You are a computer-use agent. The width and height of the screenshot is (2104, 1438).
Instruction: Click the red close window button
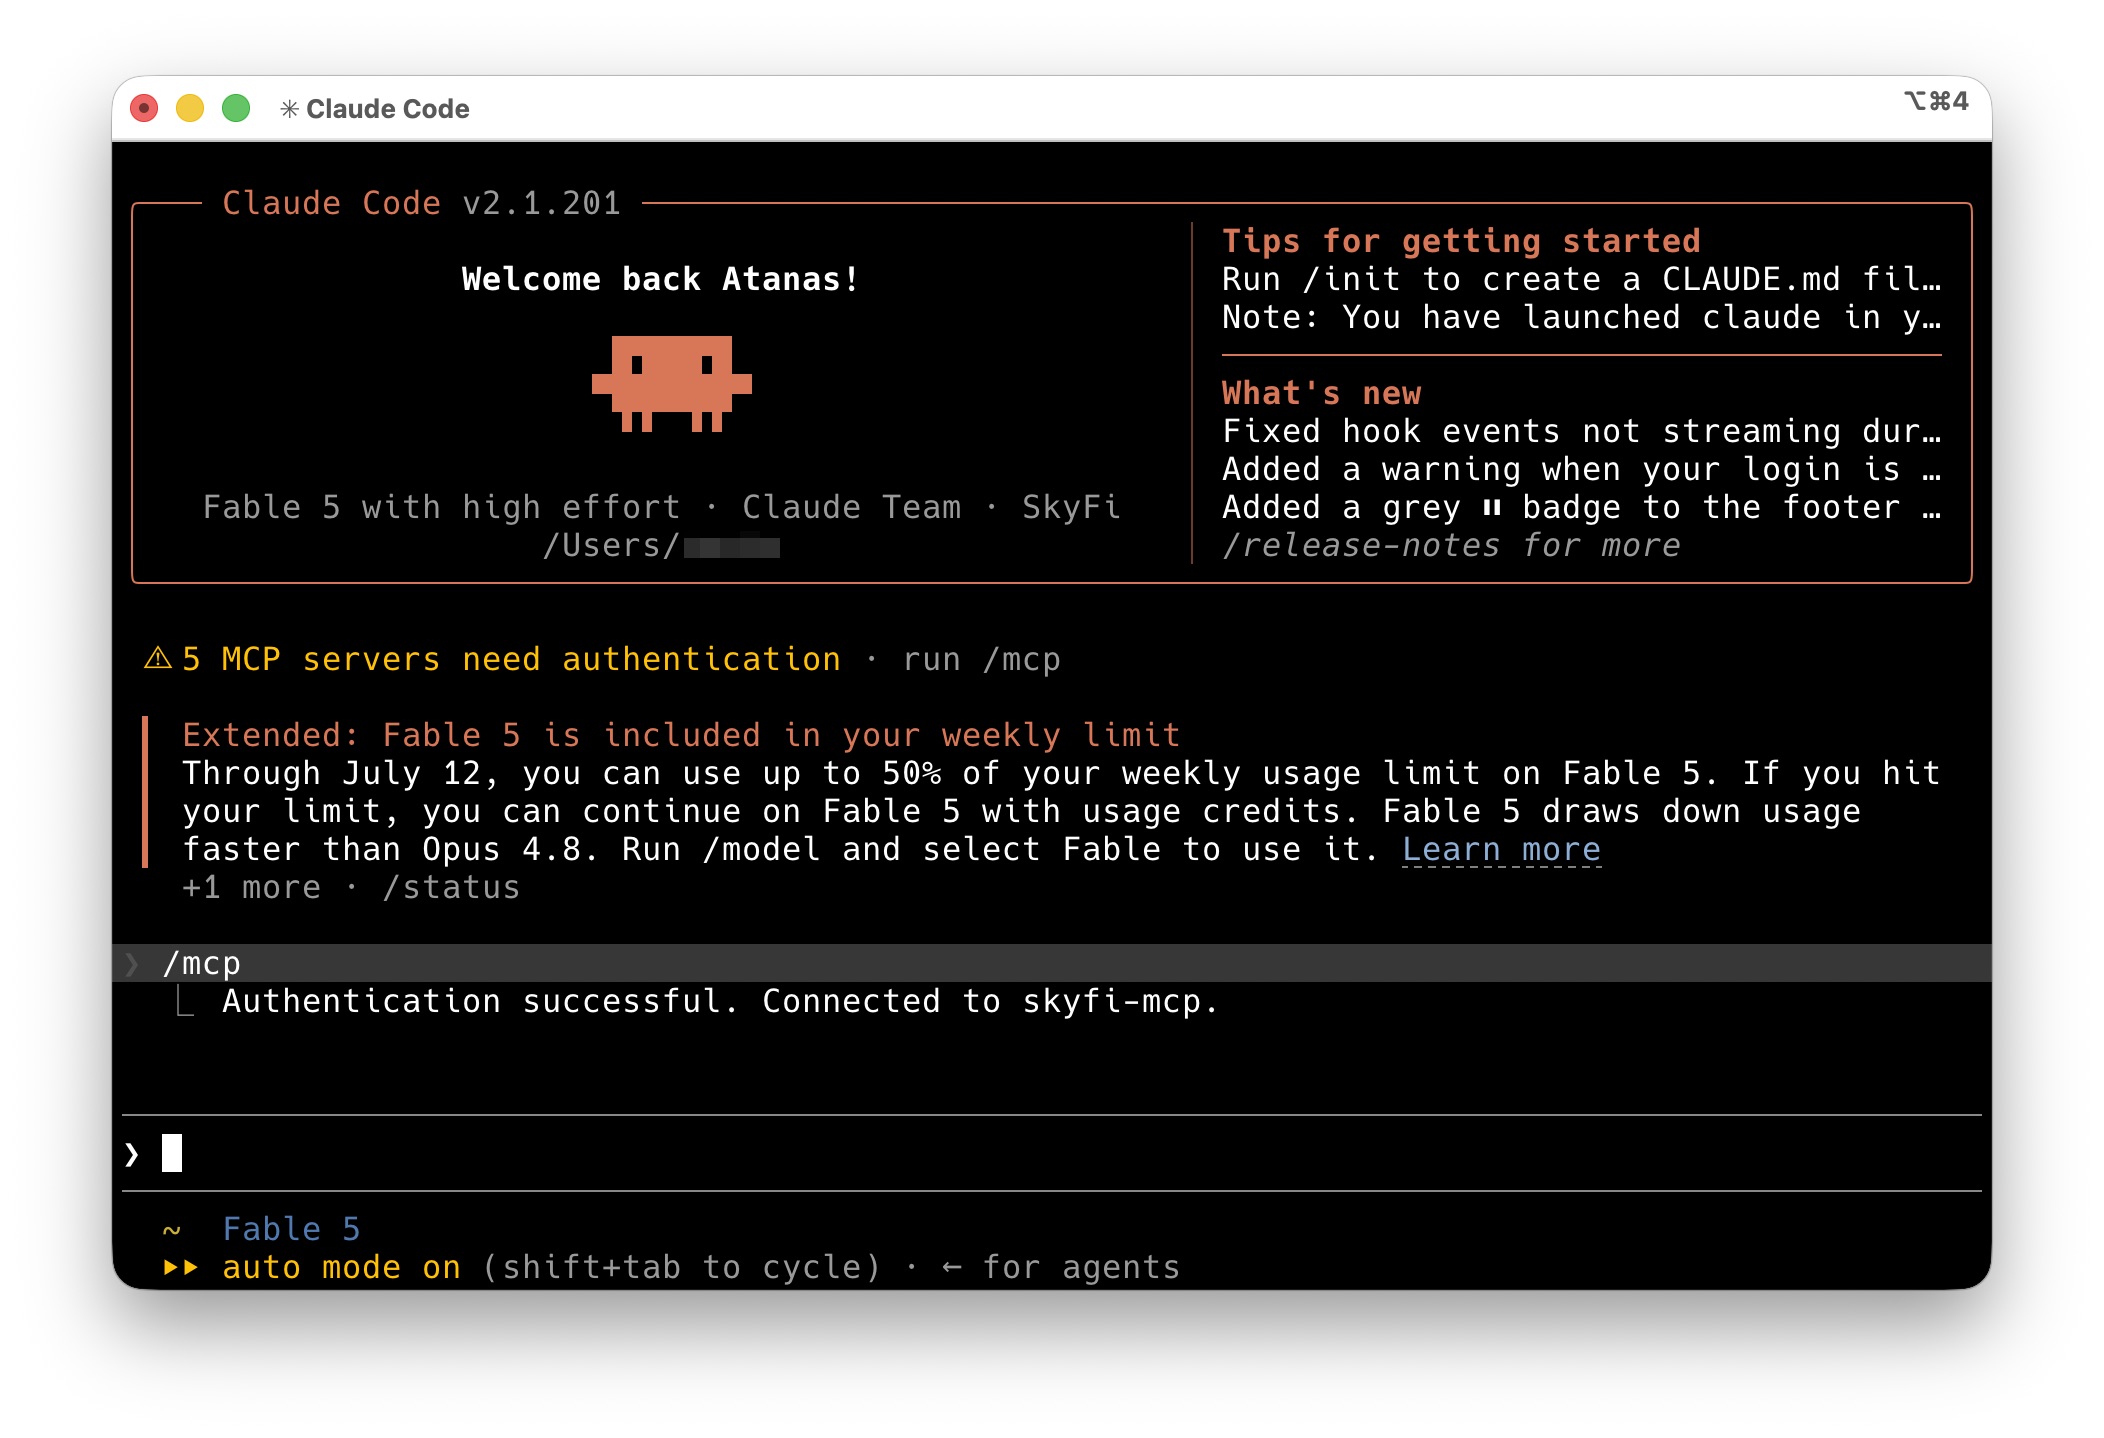click(x=144, y=108)
